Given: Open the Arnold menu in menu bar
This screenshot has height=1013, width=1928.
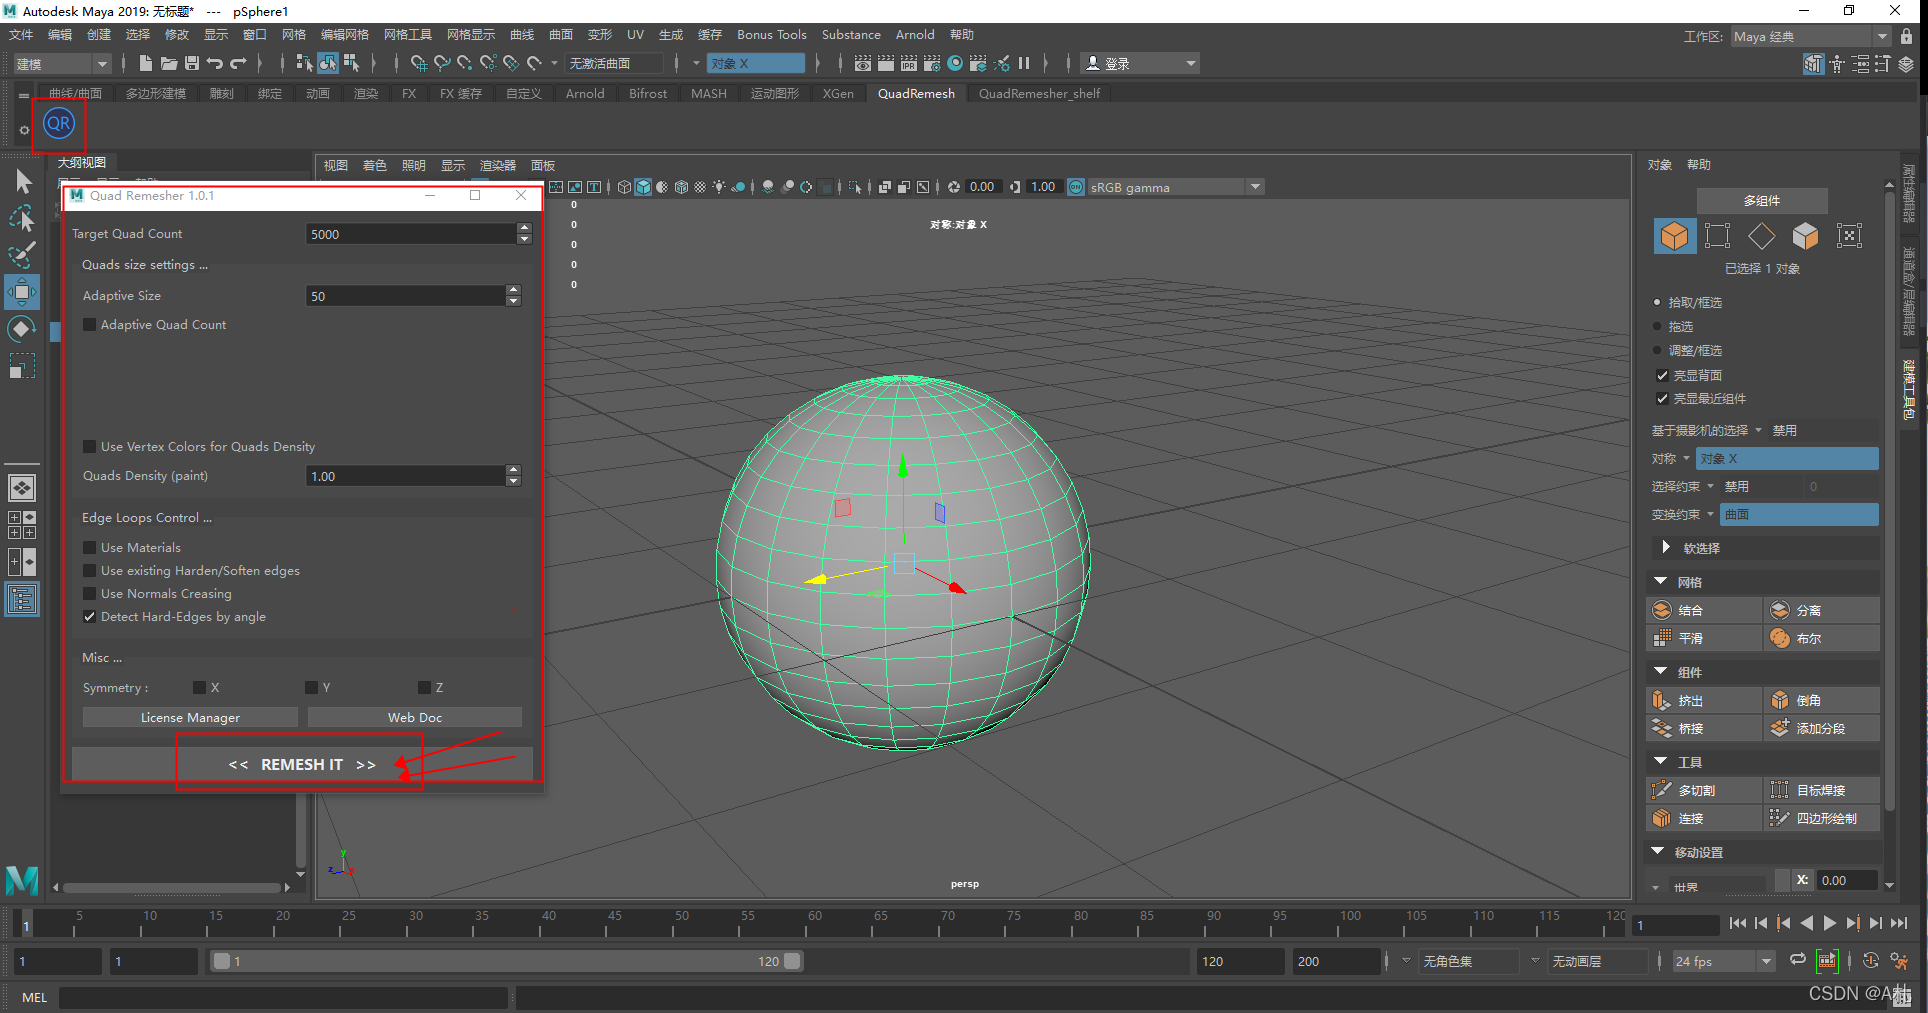Looking at the screenshot, I should point(915,34).
